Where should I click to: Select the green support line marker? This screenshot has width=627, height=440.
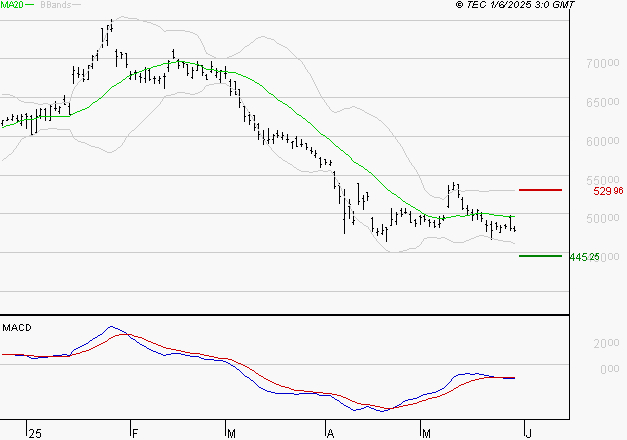coord(540,256)
